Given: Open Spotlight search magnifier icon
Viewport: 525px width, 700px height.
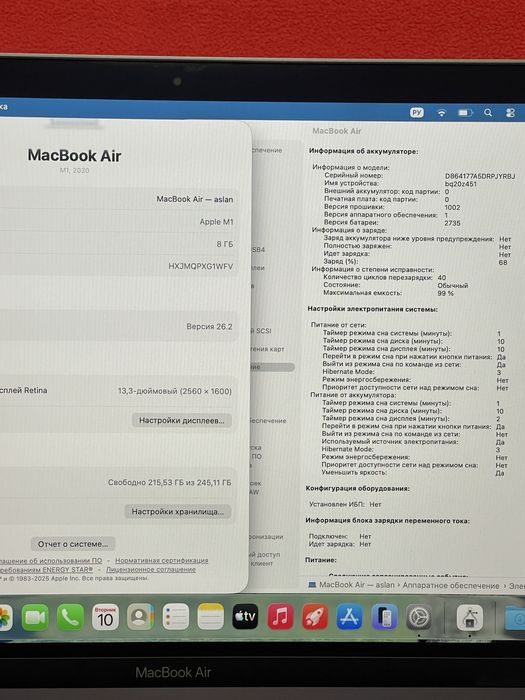Looking at the screenshot, I should click(488, 113).
